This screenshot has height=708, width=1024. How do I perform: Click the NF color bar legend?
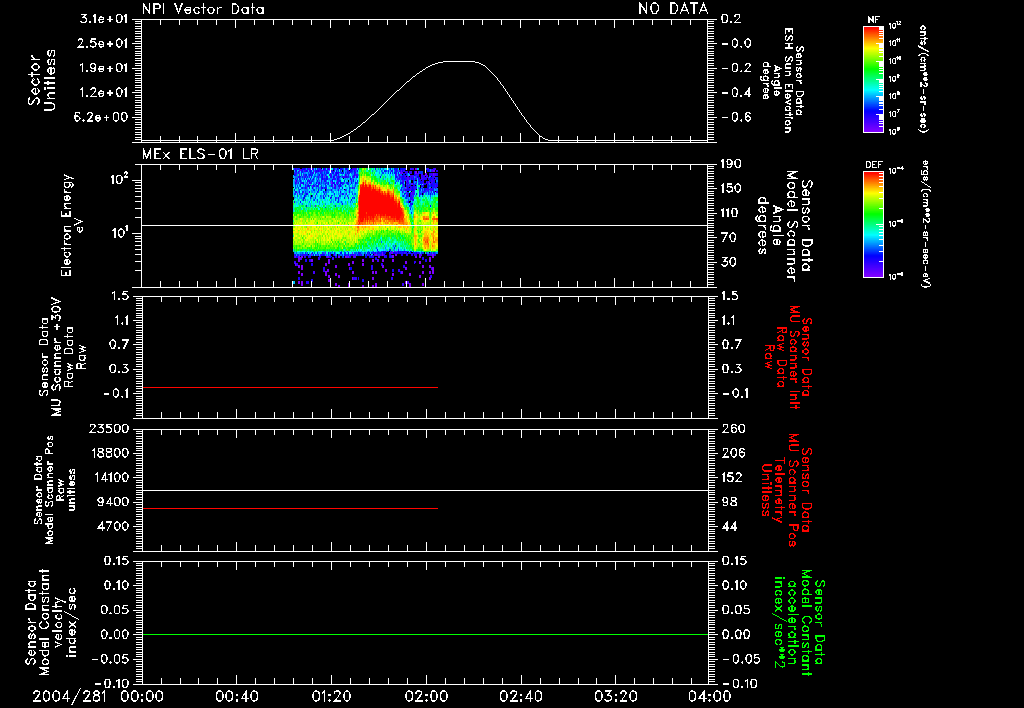click(x=873, y=78)
